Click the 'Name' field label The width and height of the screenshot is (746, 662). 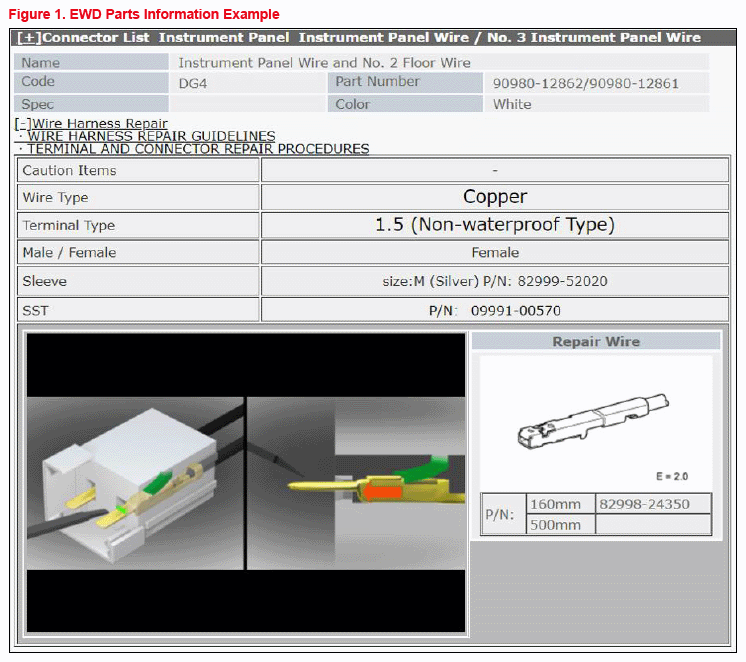point(91,62)
